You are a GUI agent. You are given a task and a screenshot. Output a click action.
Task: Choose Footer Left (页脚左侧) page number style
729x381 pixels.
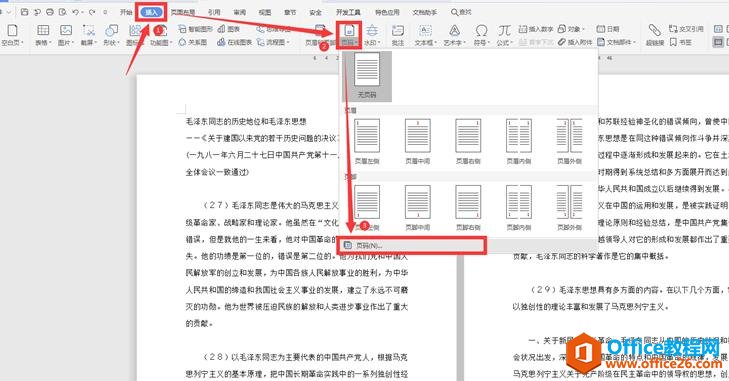tap(367, 207)
